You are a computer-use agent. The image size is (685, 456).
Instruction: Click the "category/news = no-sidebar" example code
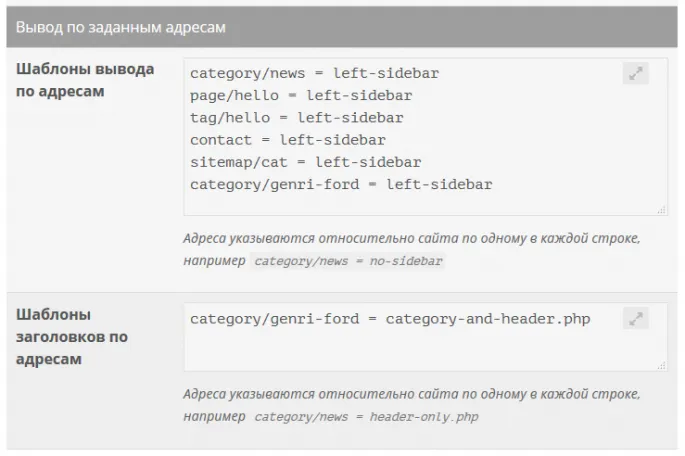348,261
